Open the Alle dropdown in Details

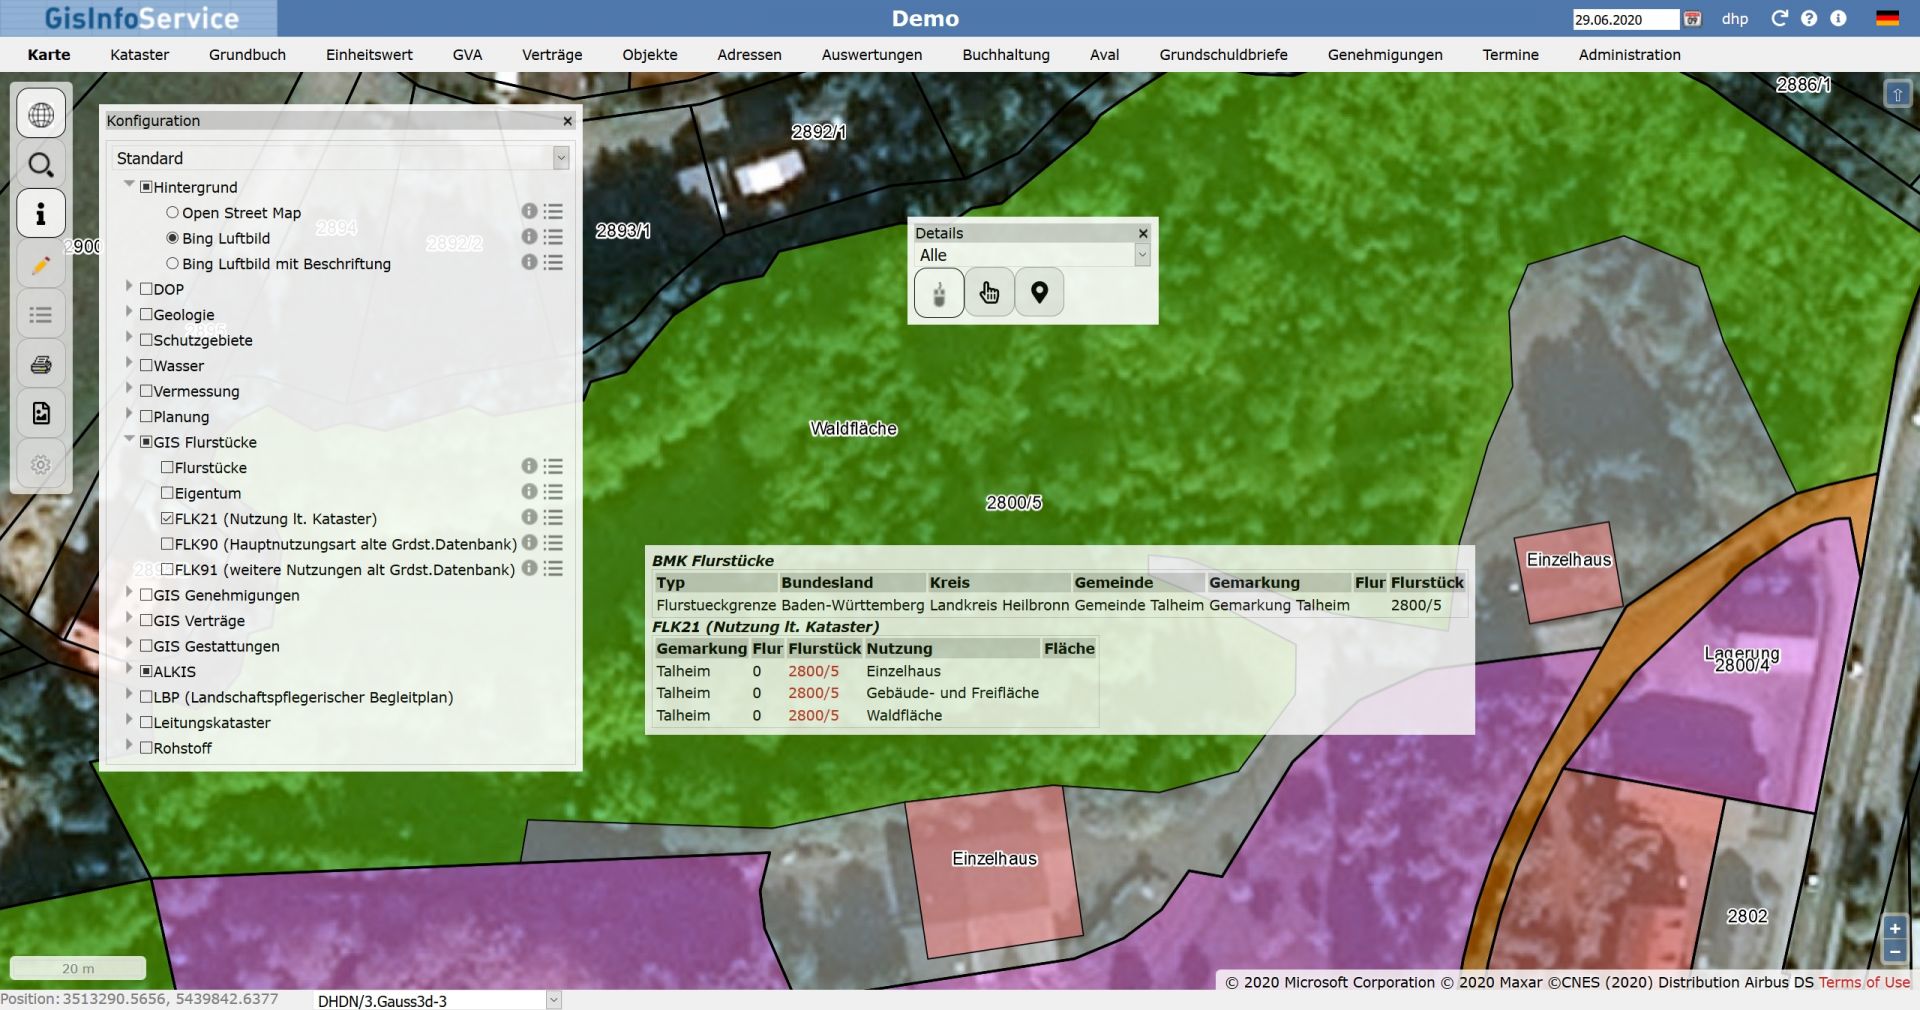[x=1142, y=255]
